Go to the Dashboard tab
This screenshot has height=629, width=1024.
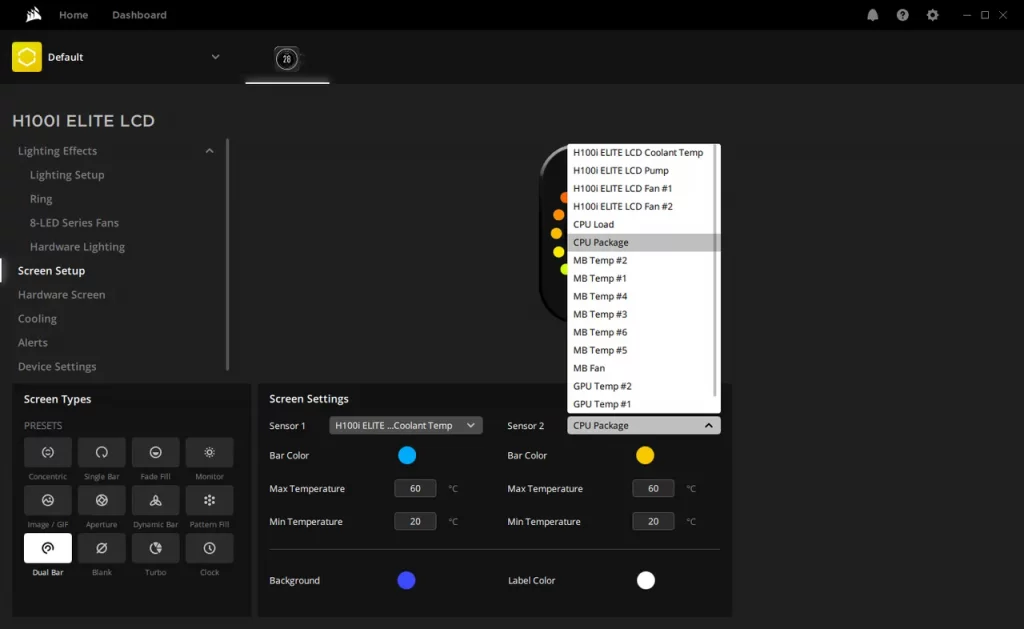tap(139, 15)
